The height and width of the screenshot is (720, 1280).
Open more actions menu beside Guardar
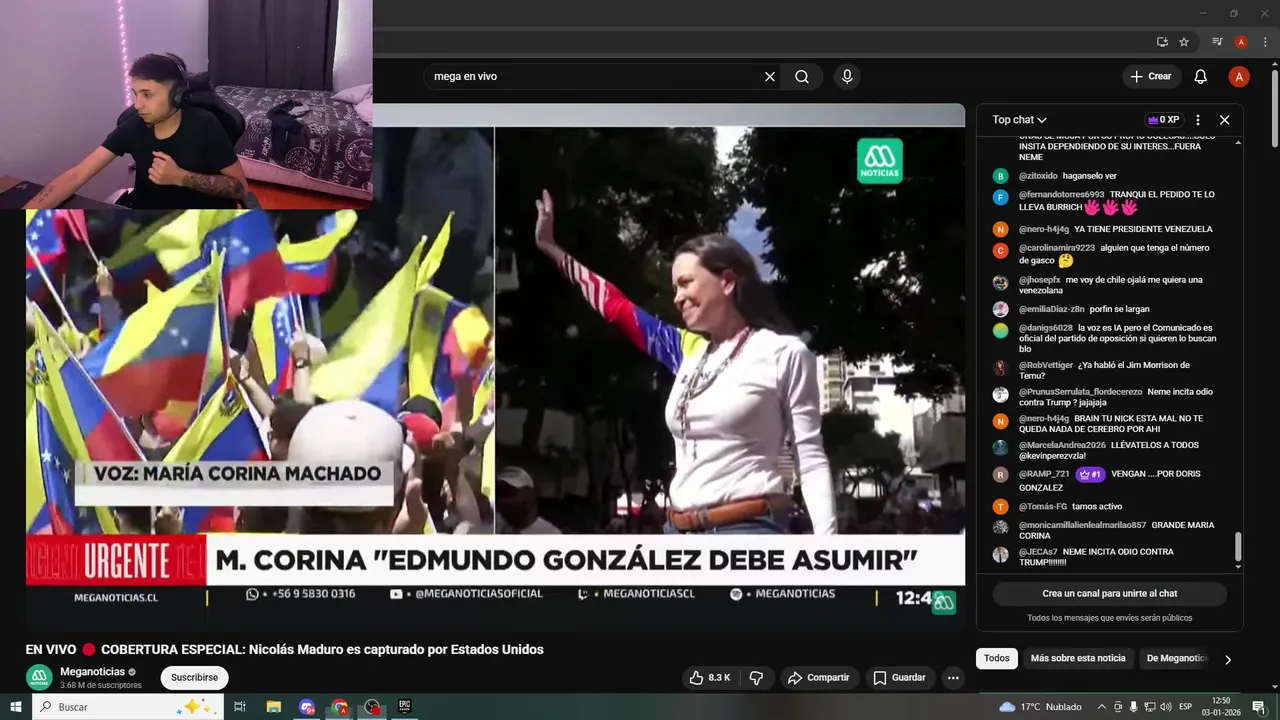953,678
